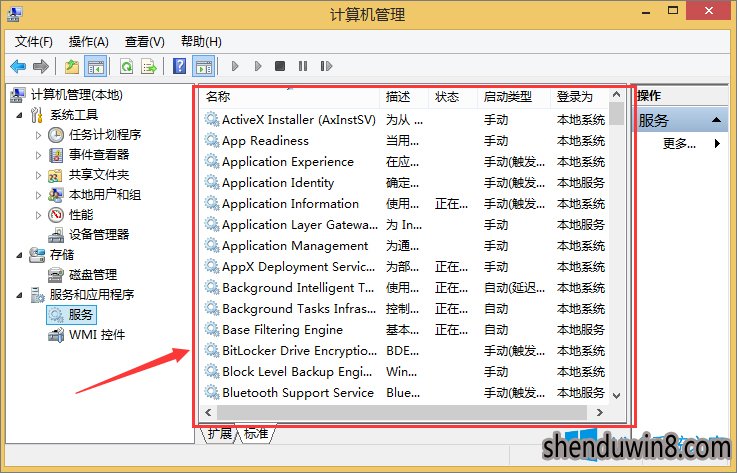Open the 帮助(H) menu
Viewport: 737px width, 473px height.
(x=201, y=42)
